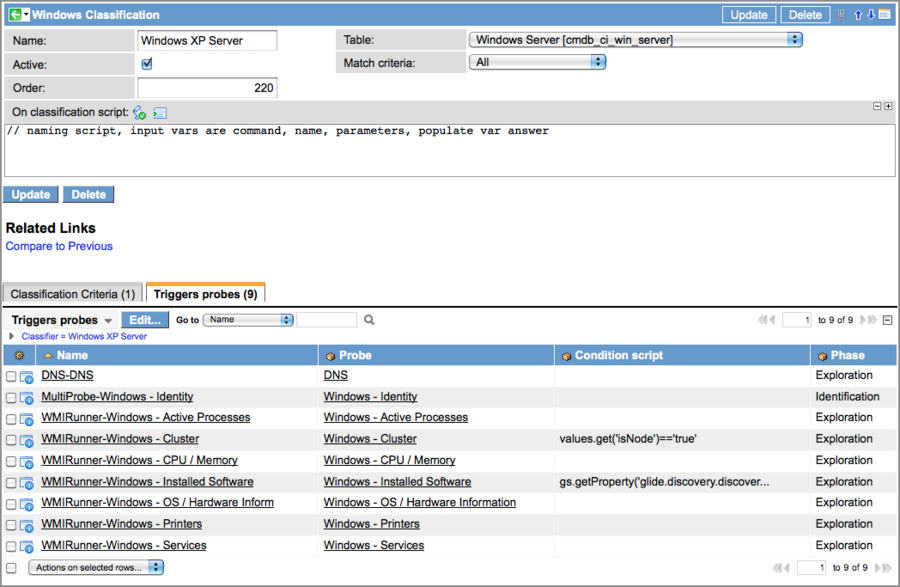Uncheck the Active checkbox

pyautogui.click(x=147, y=64)
